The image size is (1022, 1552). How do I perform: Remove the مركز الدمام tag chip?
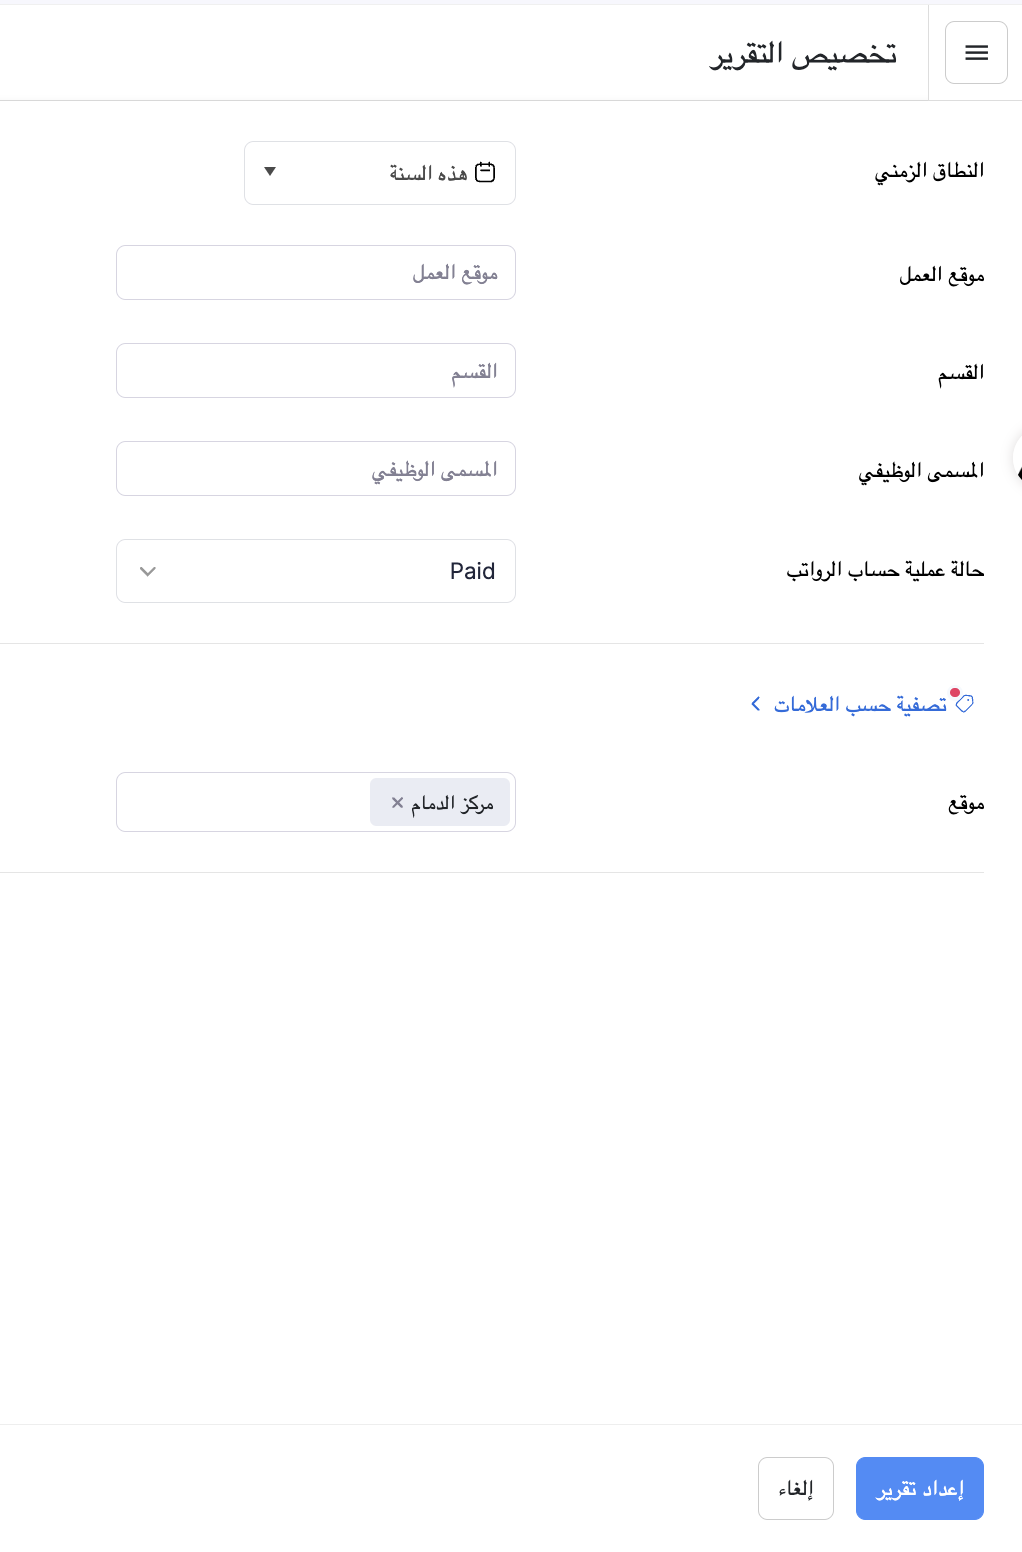pos(397,802)
